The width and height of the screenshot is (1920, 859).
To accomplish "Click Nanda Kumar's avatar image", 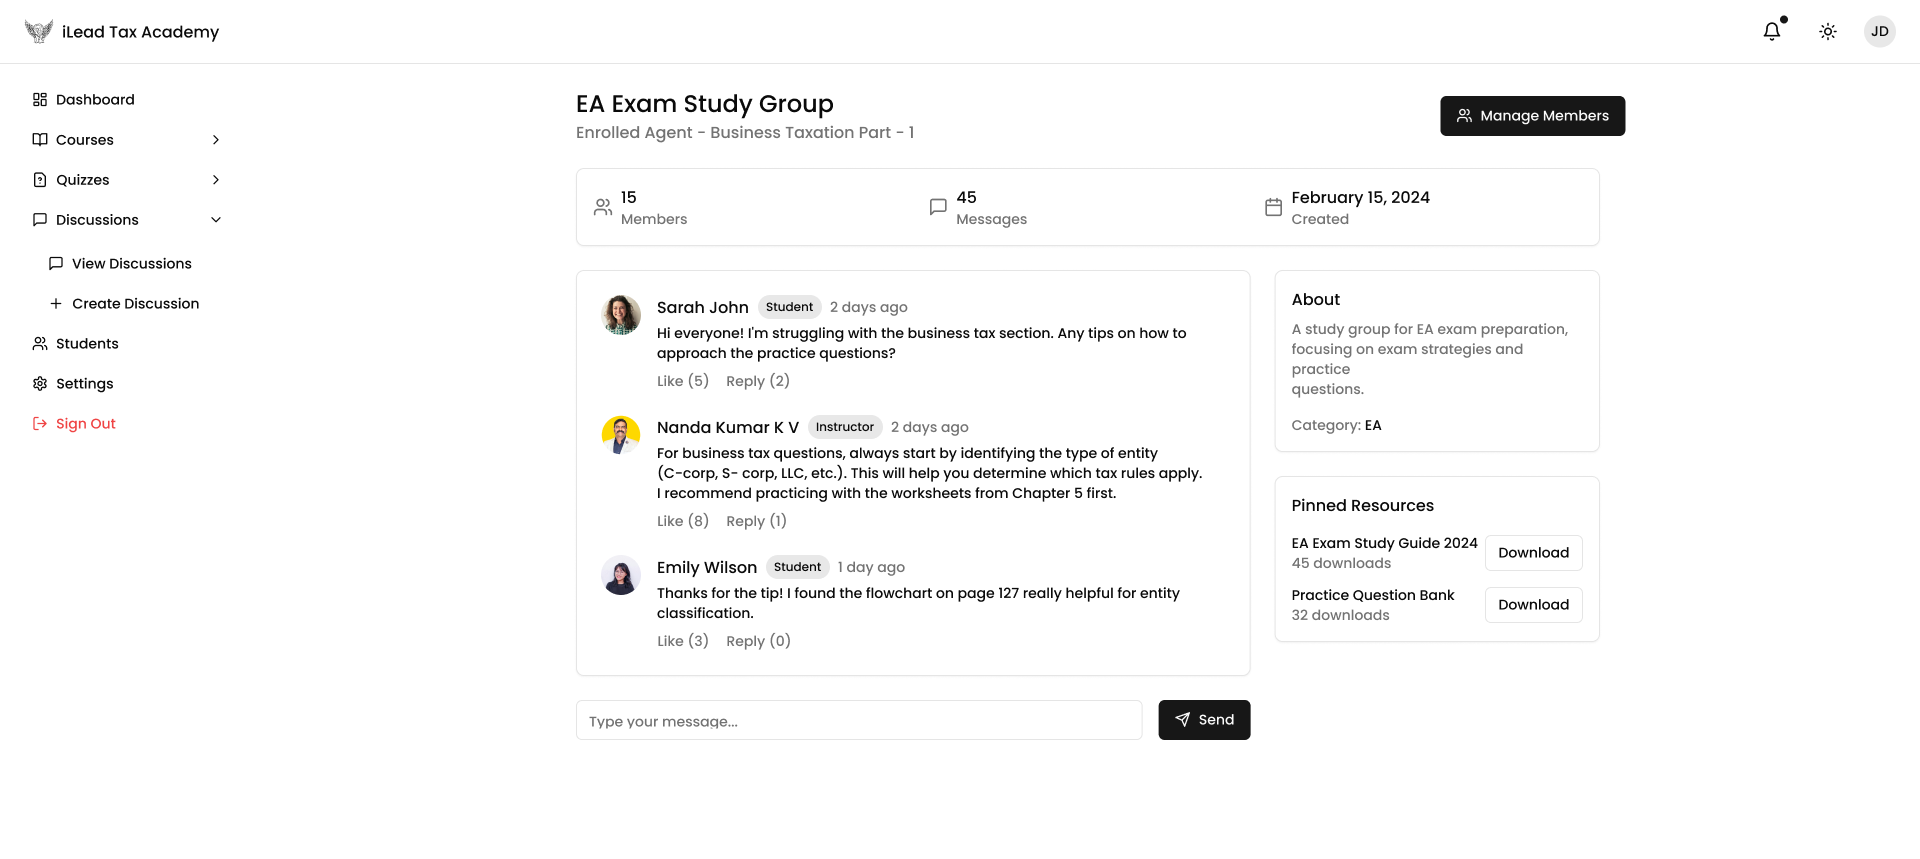I will 620,435.
